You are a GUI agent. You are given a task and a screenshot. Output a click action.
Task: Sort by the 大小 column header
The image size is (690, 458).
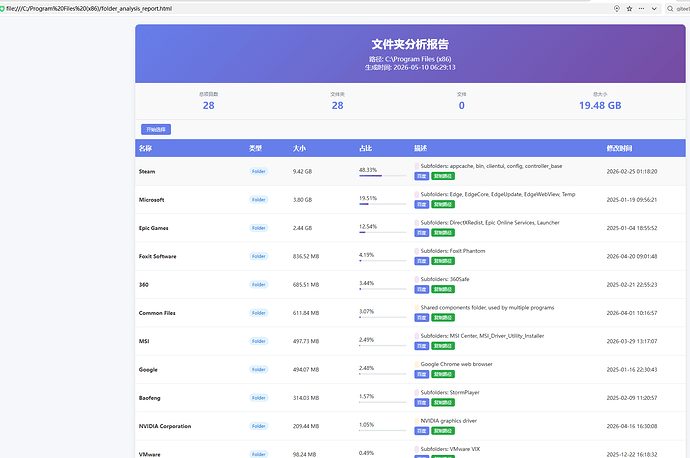click(x=299, y=148)
